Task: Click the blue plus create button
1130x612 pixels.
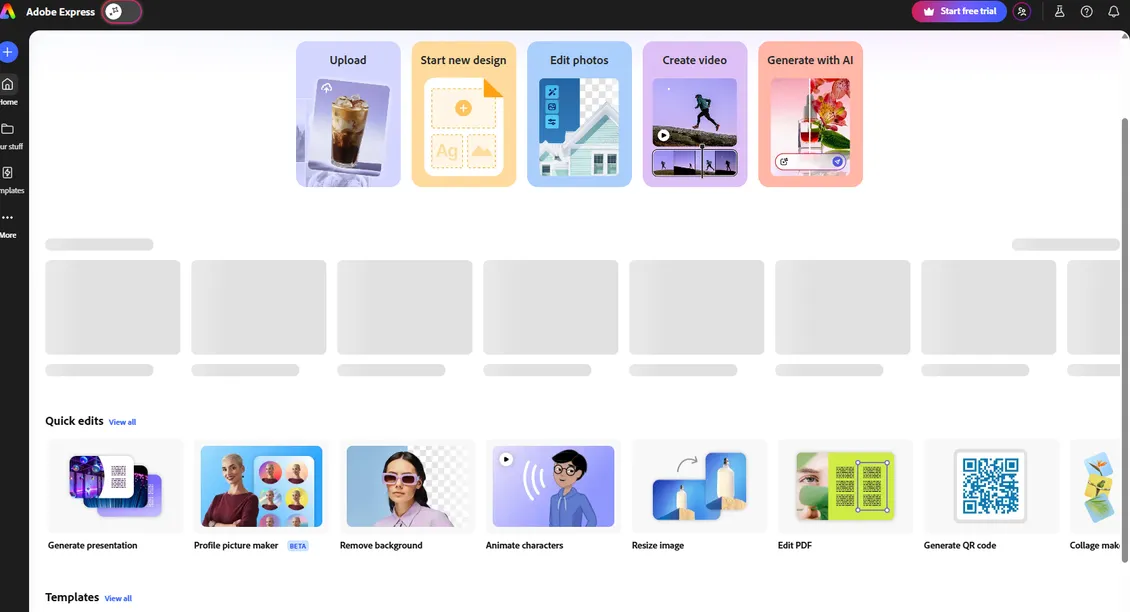Action: point(8,52)
